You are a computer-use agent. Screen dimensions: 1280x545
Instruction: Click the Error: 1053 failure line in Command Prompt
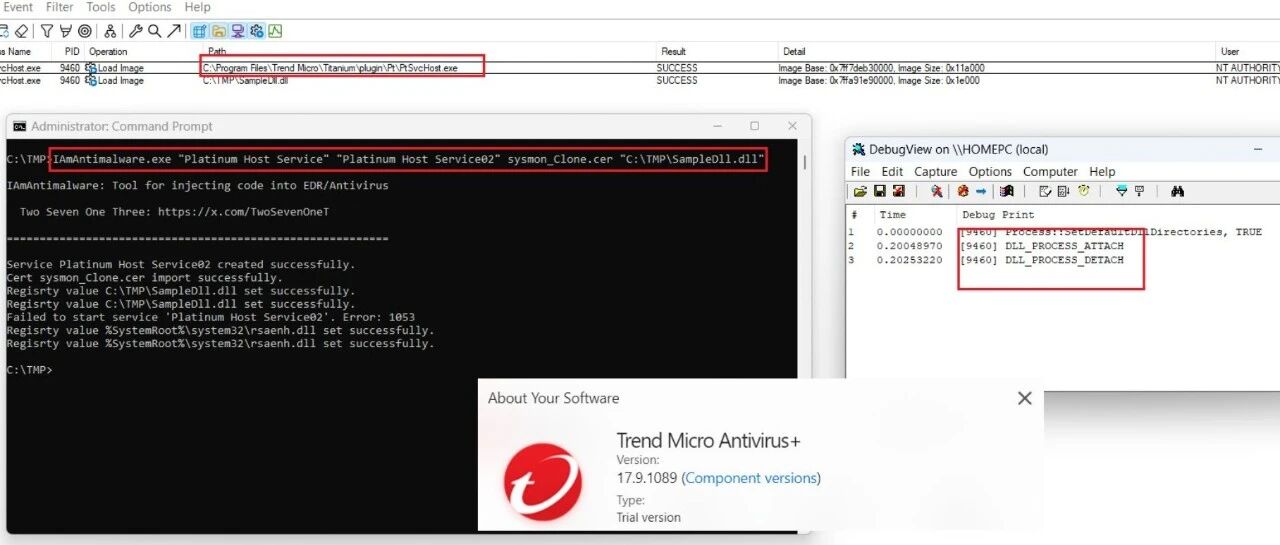point(210,317)
